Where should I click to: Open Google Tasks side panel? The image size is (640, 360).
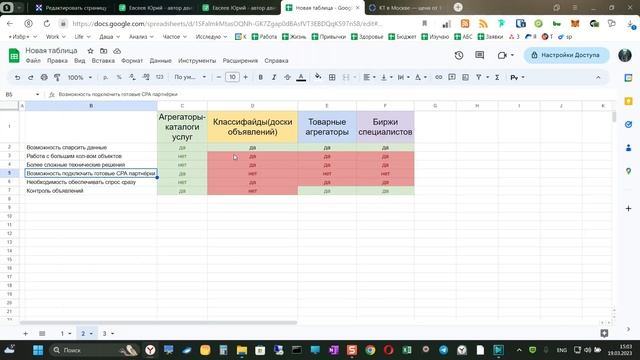[x=629, y=124]
